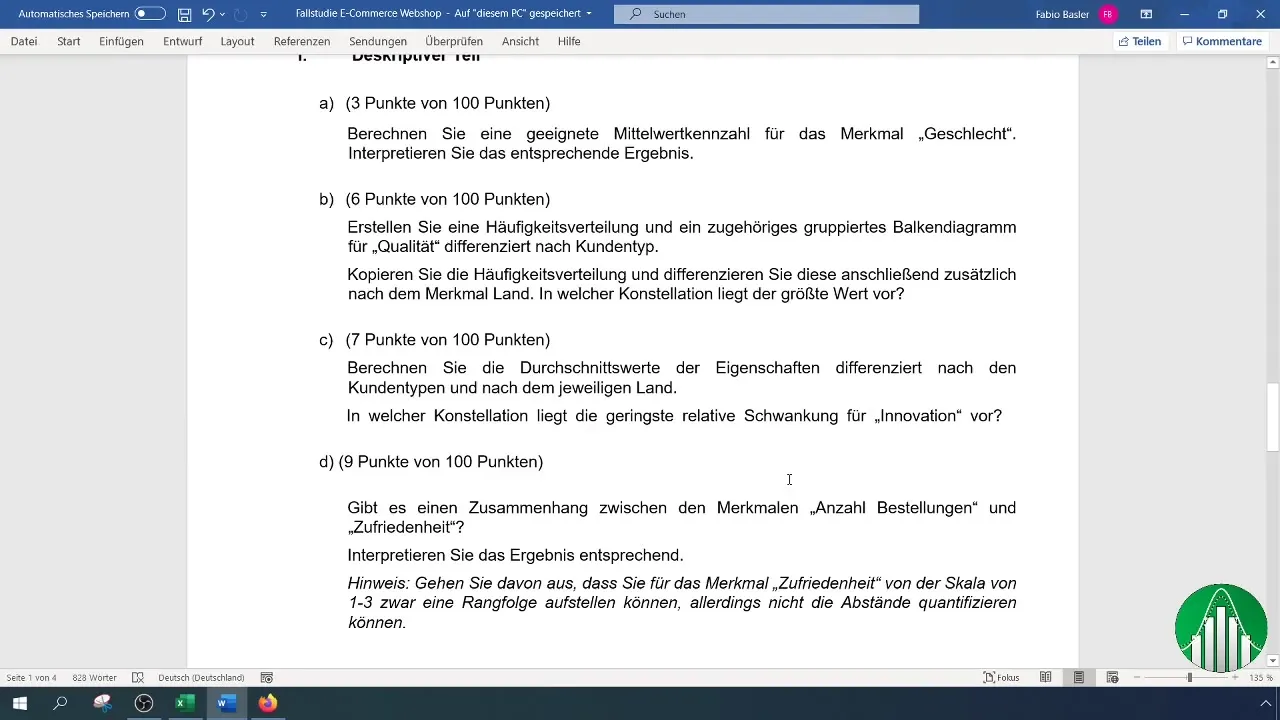This screenshot has height=720, width=1280.
Task: Click the text "(6 Punkte von 100 Punkten)"
Action: [448, 199]
